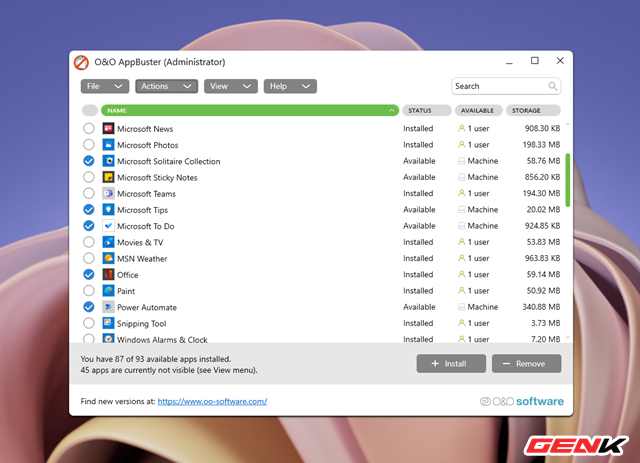640x463 pixels.
Task: Select the 'Microsoft Sticky Notes' name text
Action: click(157, 178)
